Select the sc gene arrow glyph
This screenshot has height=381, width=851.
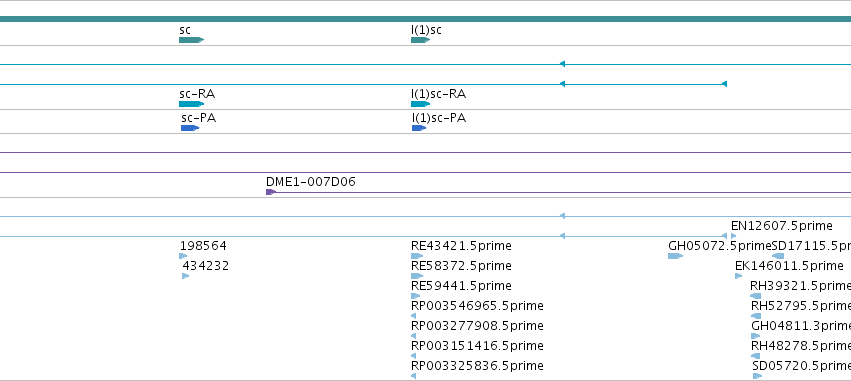point(191,40)
